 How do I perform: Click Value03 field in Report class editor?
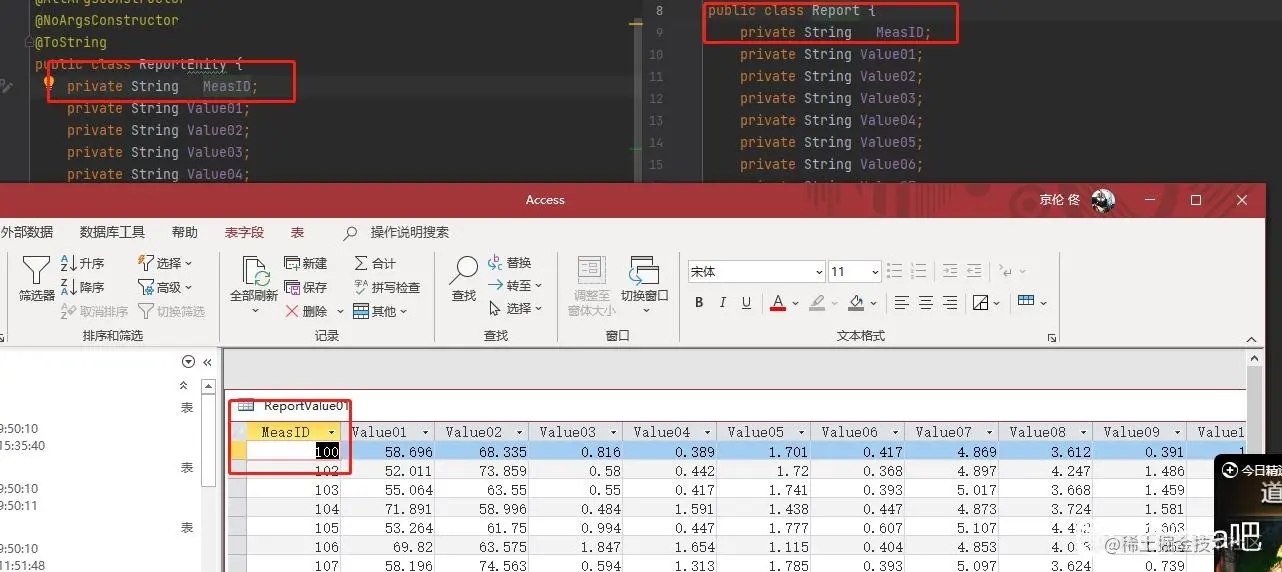tap(887, 98)
